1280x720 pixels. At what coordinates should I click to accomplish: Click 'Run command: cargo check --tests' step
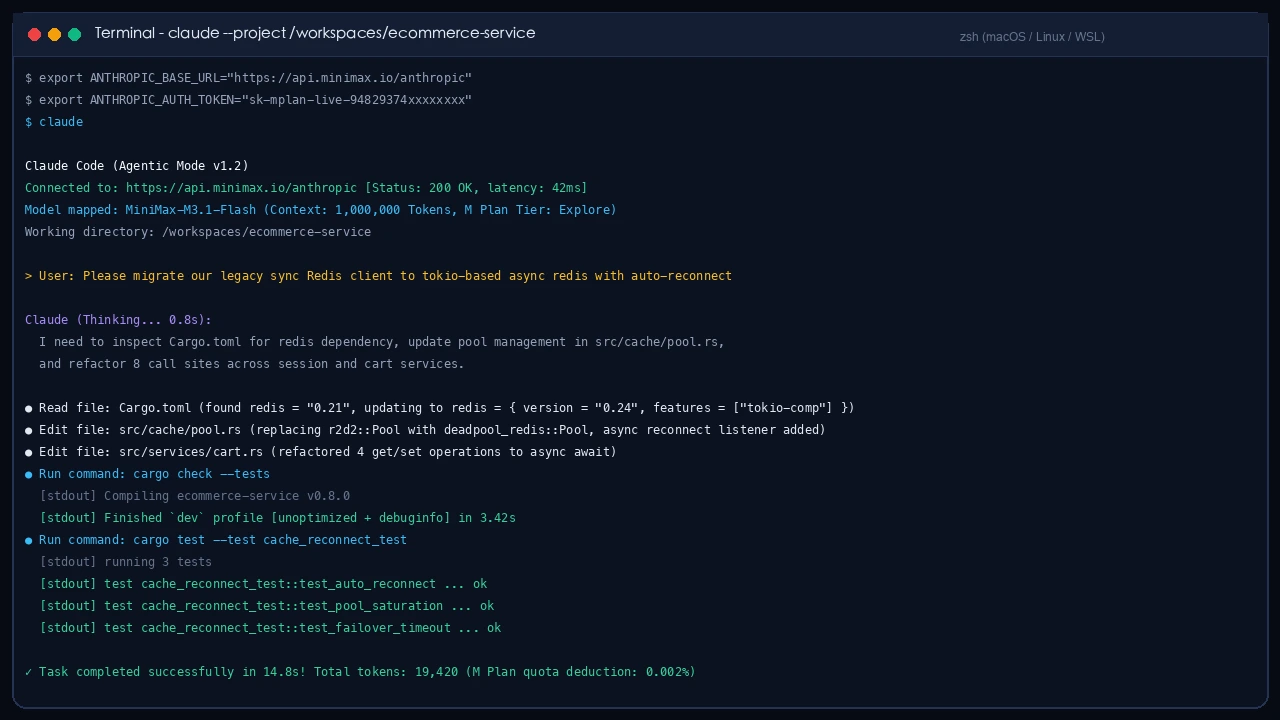click(147, 474)
